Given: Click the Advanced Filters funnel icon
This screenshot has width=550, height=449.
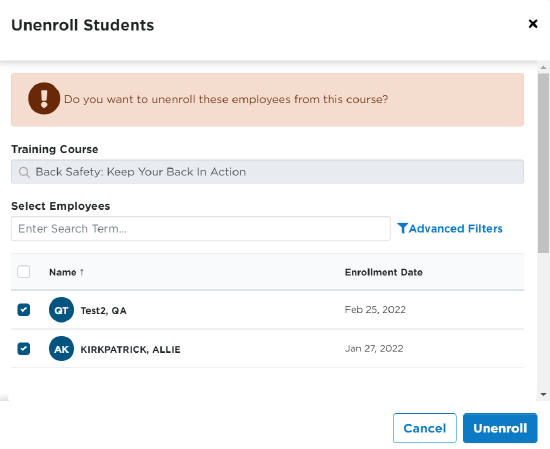Looking at the screenshot, I should pyautogui.click(x=402, y=228).
